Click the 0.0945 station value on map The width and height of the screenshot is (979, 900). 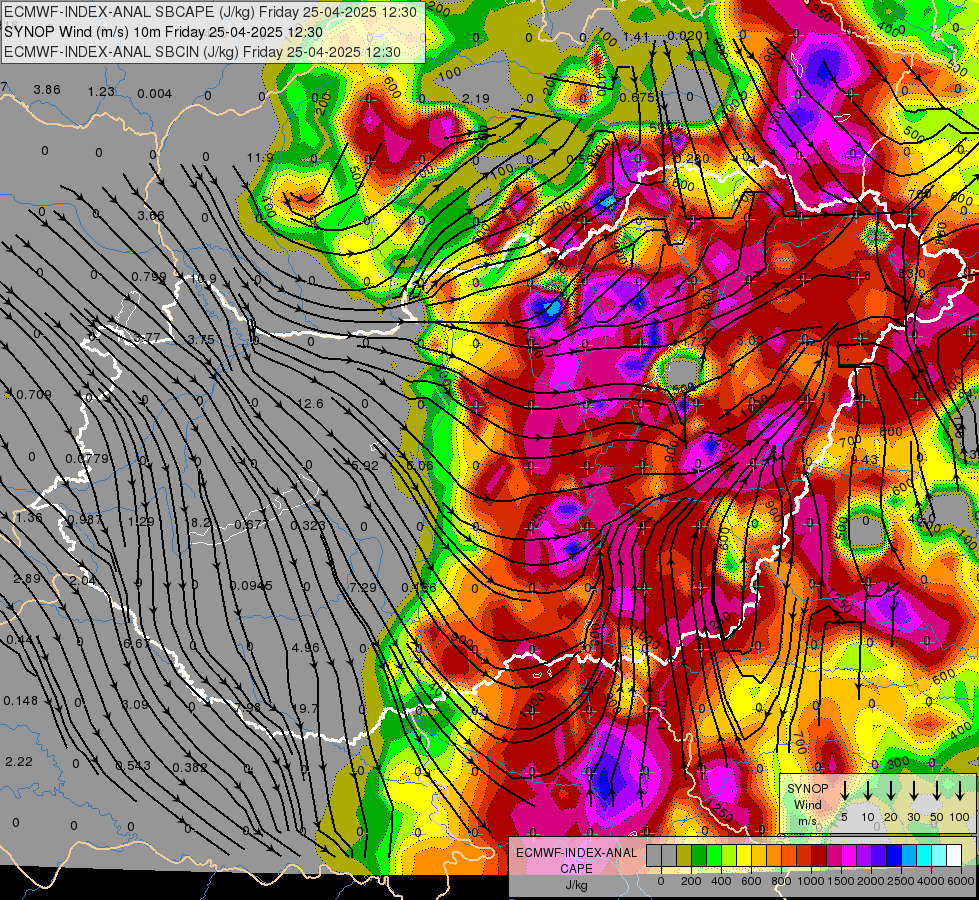click(x=251, y=586)
